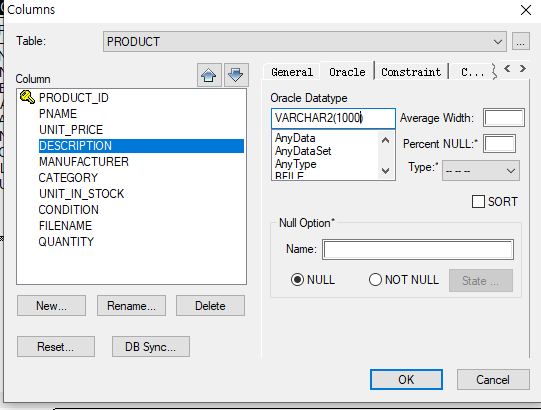Click the DB Sync... button
This screenshot has height=410, width=541.
coord(150,346)
